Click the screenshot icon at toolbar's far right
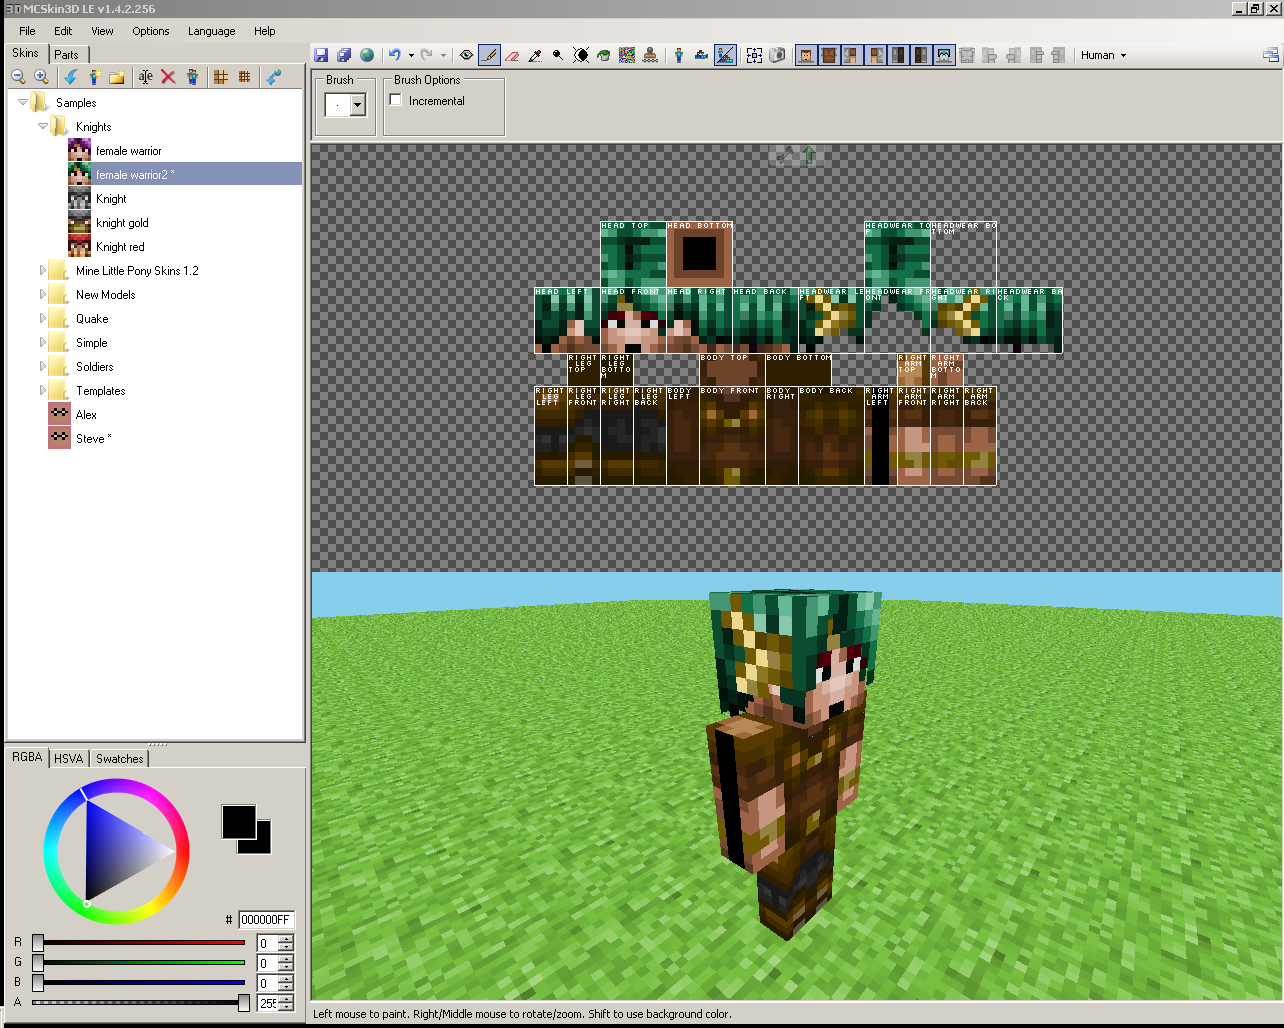The image size is (1284, 1028). click(1271, 56)
